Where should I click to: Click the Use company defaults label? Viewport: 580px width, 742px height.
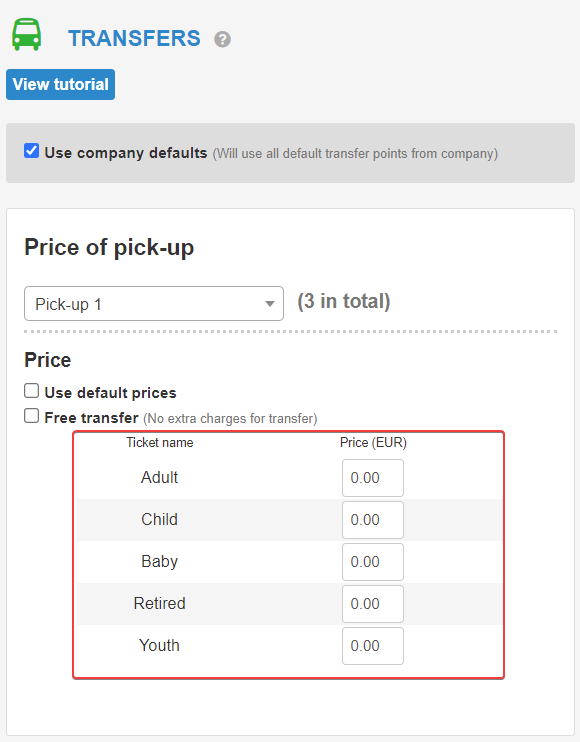(126, 153)
